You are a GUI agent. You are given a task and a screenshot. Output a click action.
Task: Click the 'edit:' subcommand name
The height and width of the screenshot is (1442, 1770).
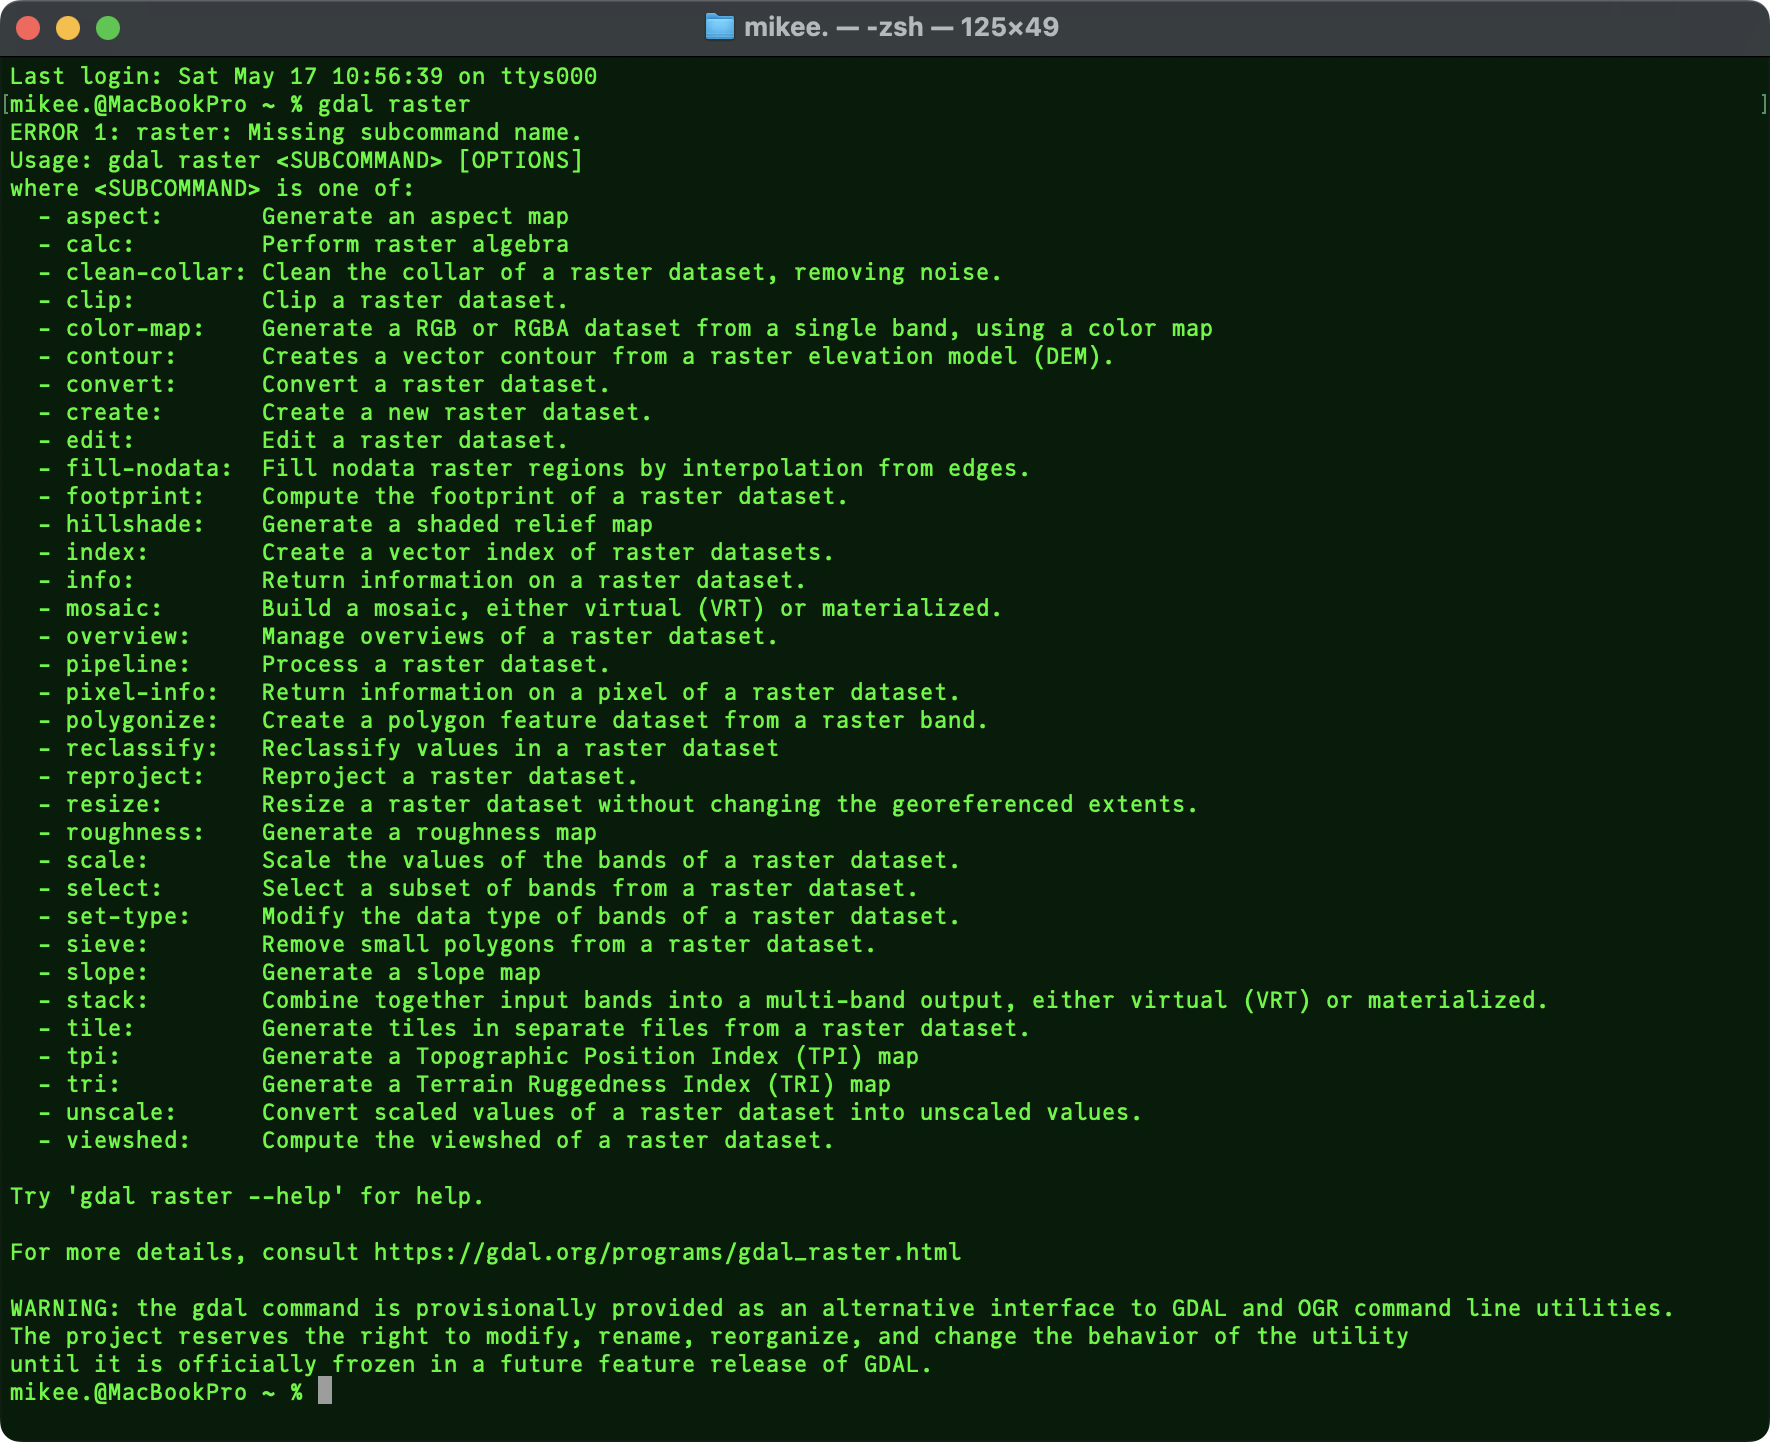[100, 440]
